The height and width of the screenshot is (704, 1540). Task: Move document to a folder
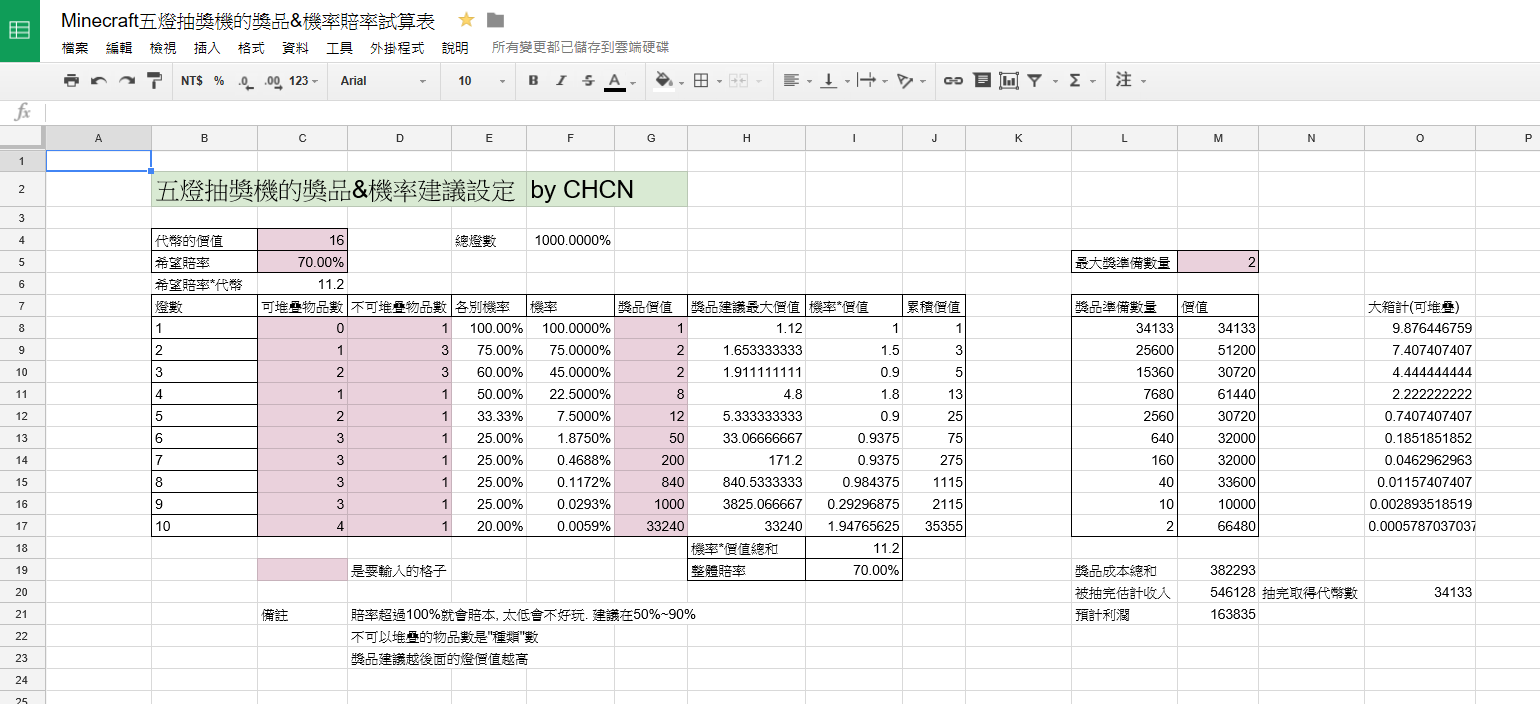click(x=495, y=20)
